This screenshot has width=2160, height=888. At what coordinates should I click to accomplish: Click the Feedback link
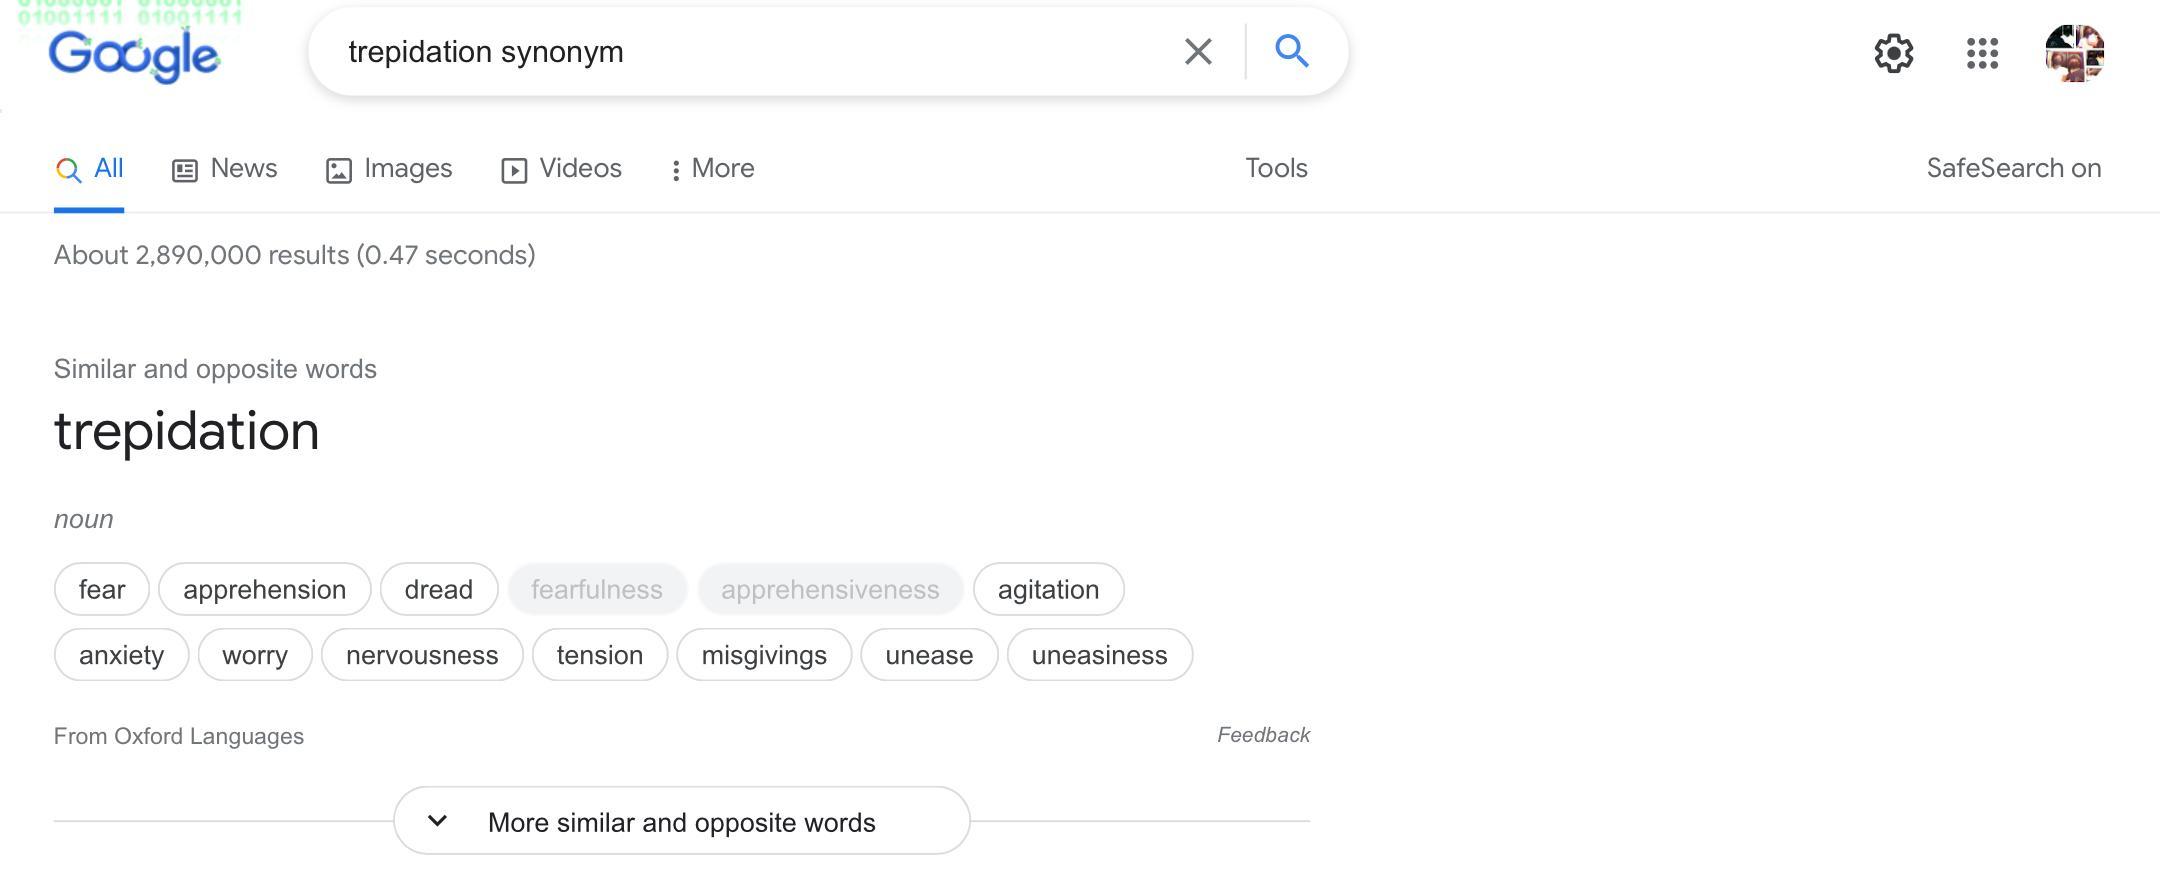click(1263, 736)
